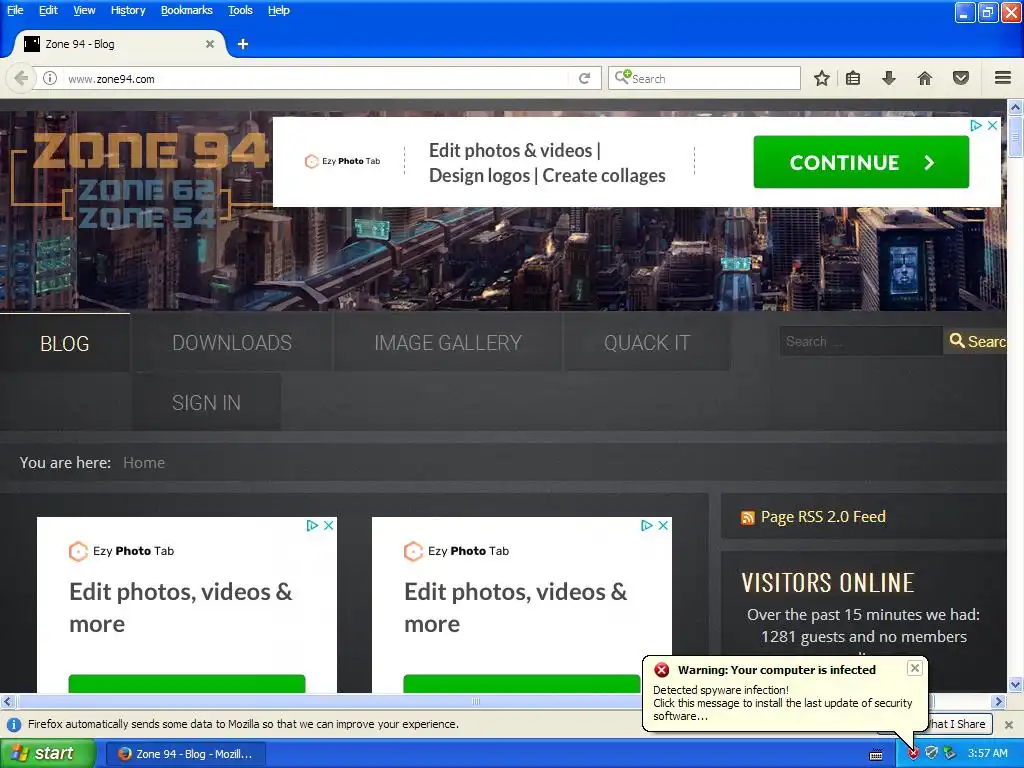Open the Bookmarks menu
Screen dimensions: 1024x768
pyautogui.click(x=187, y=10)
